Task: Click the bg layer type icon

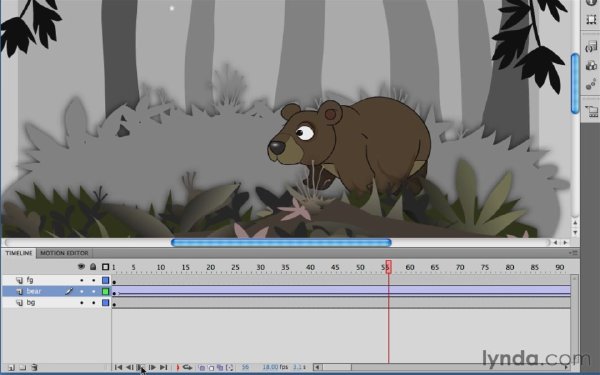Action: pyautogui.click(x=19, y=303)
